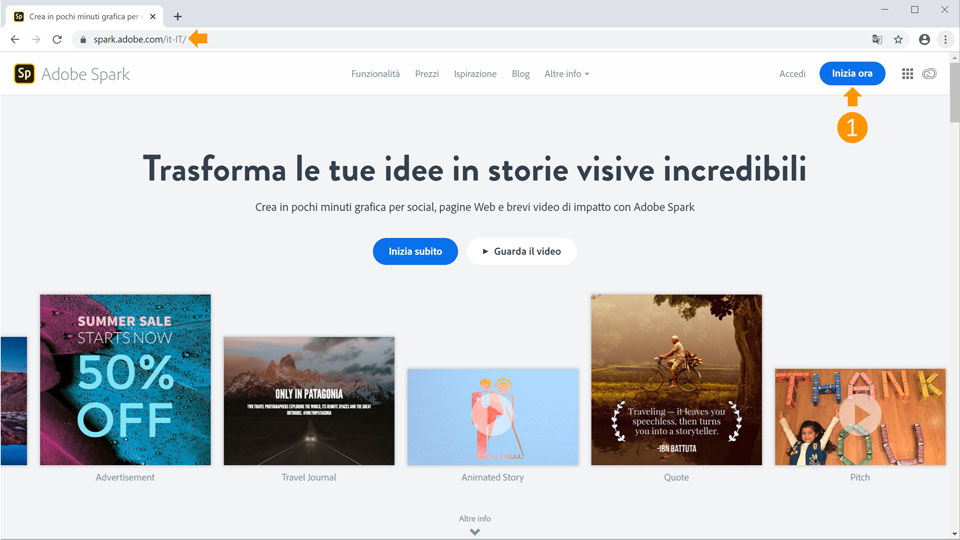Click the Pitch caption

point(860,478)
